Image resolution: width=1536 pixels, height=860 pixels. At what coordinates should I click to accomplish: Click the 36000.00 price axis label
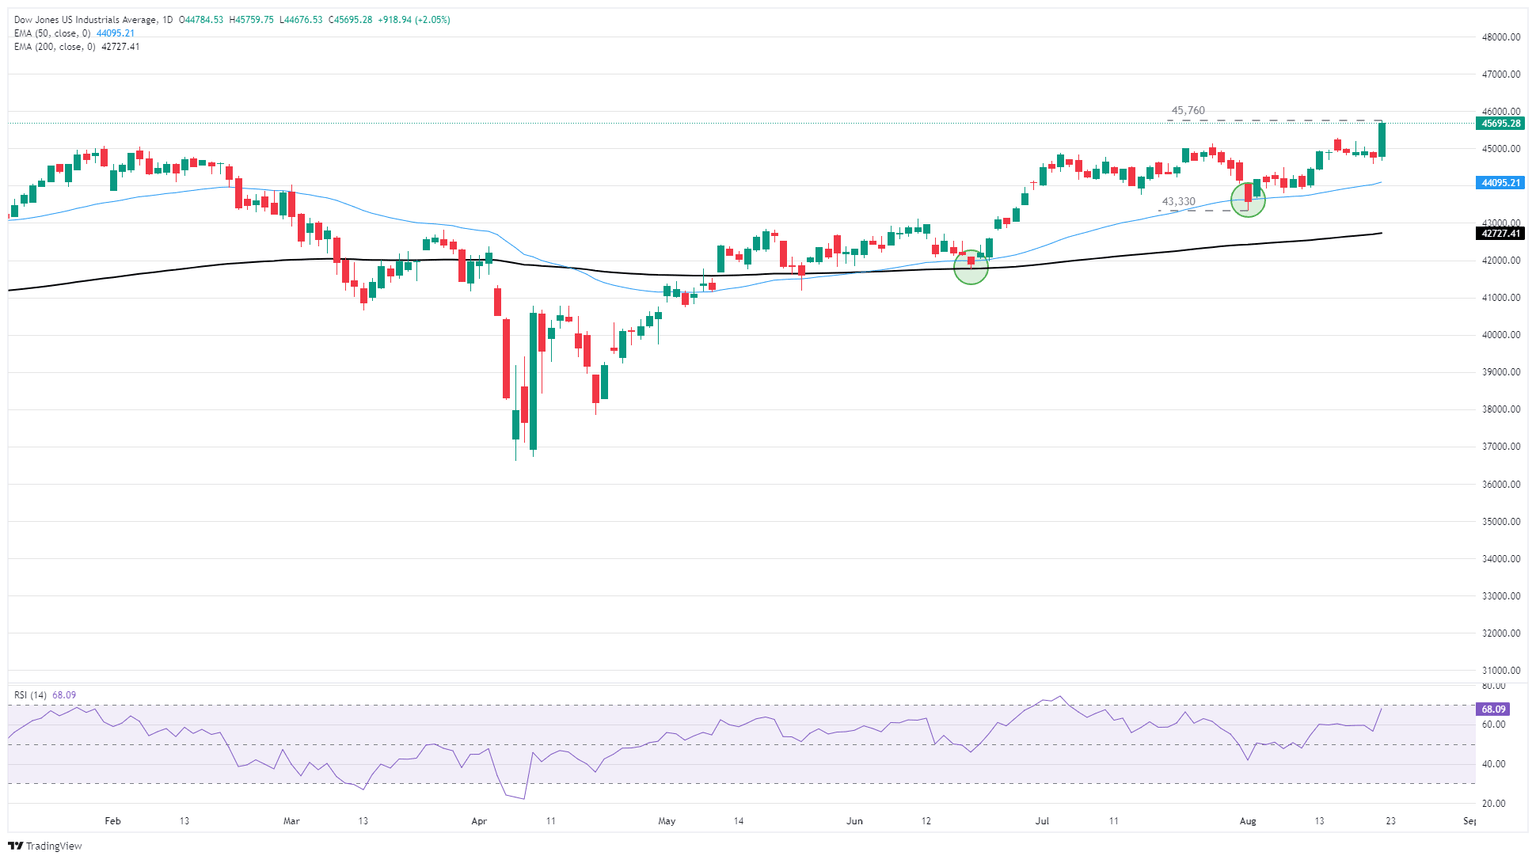tap(1501, 484)
